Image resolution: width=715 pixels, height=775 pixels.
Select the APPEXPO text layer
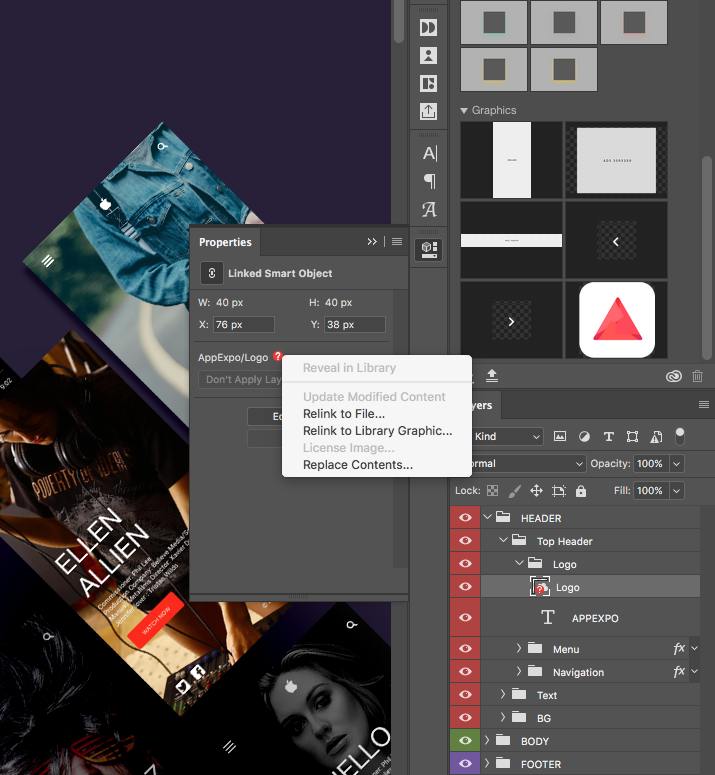tap(590, 618)
